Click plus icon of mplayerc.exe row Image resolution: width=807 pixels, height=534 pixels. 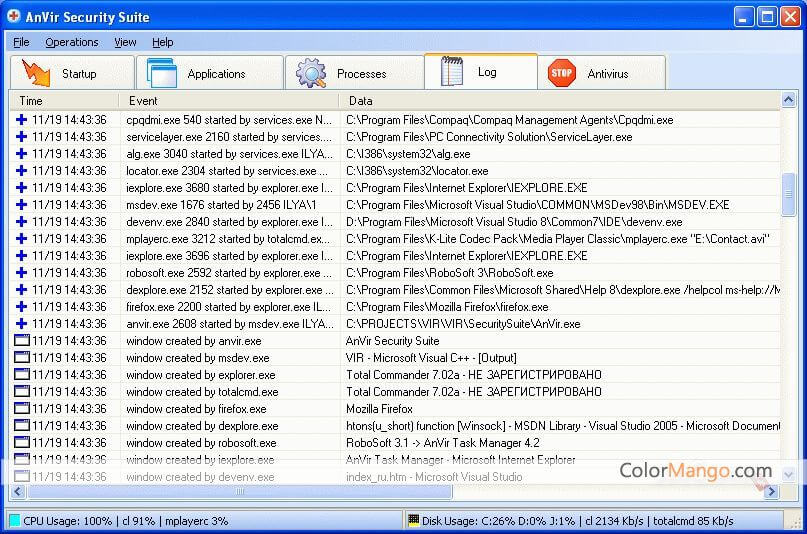click(21, 238)
